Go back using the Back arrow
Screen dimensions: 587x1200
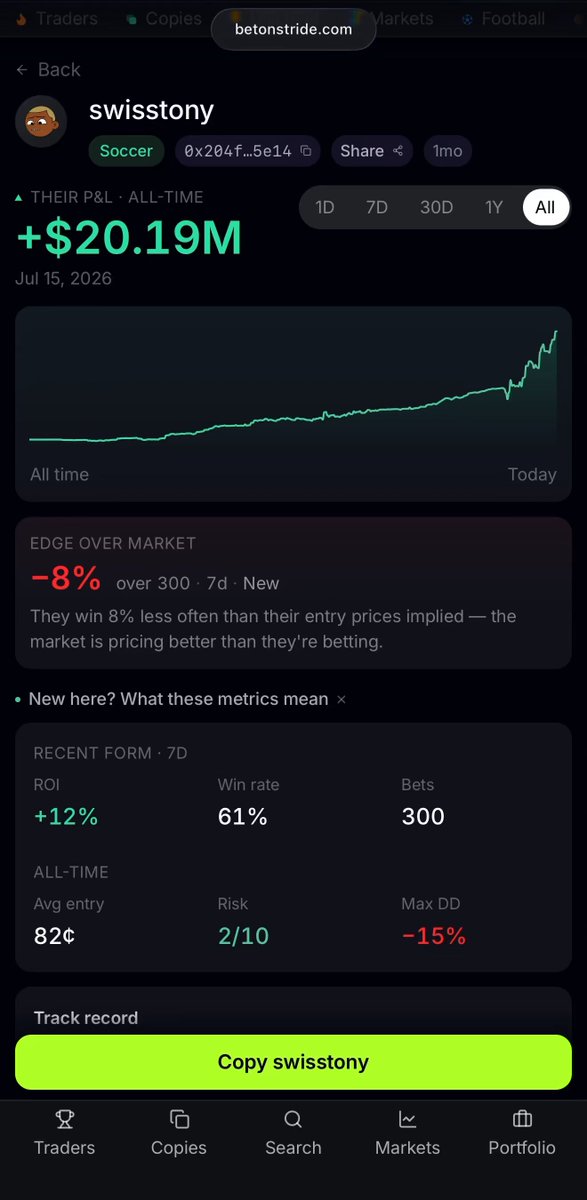pyautogui.click(x=48, y=69)
